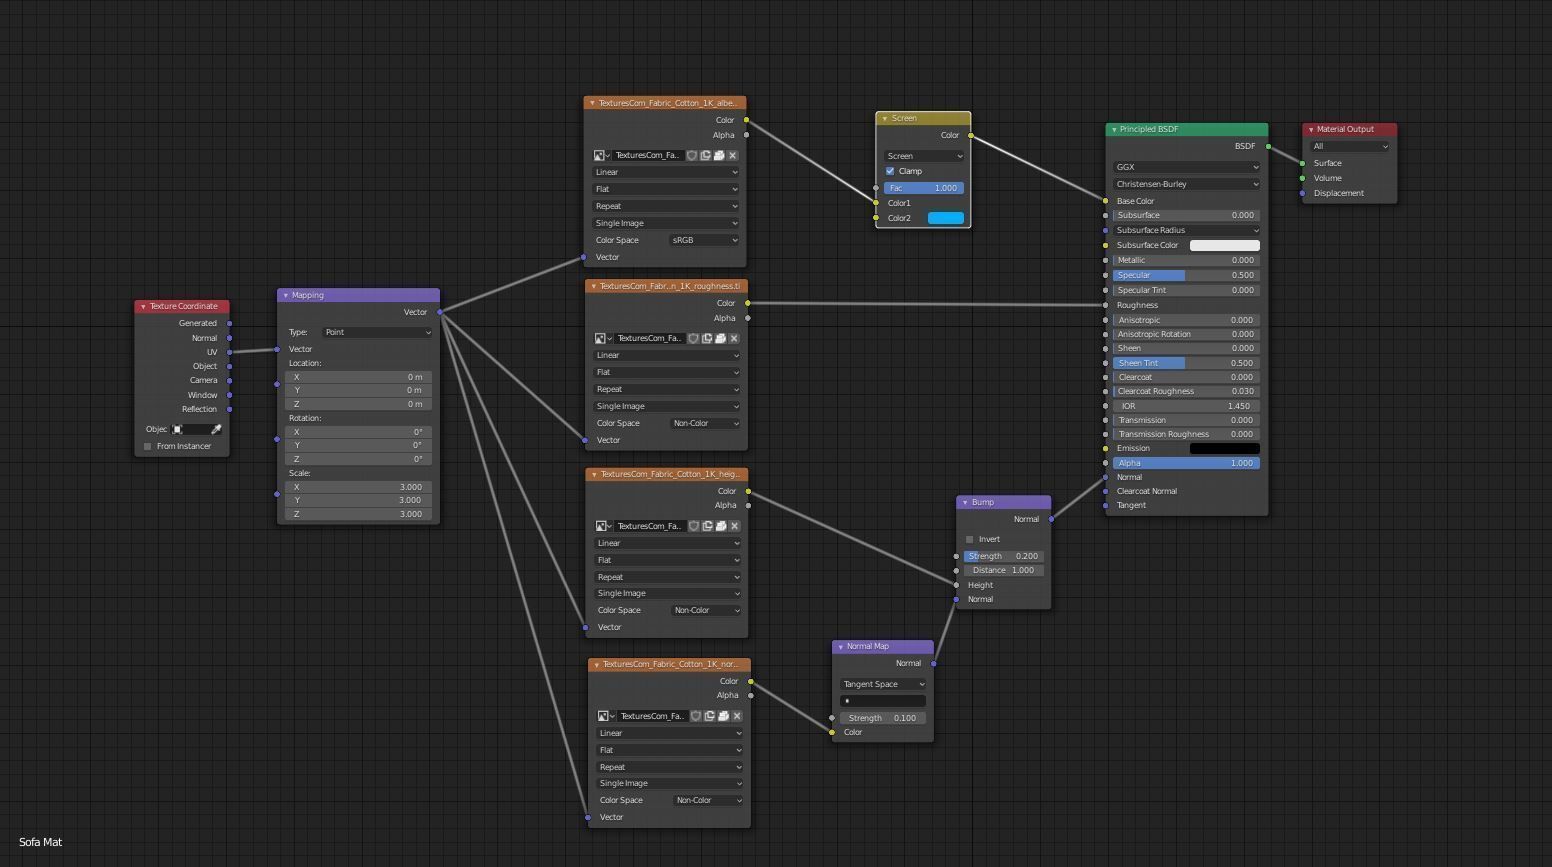This screenshot has width=1552, height=867.
Task: Open image file for height texture node
Action: point(721,526)
